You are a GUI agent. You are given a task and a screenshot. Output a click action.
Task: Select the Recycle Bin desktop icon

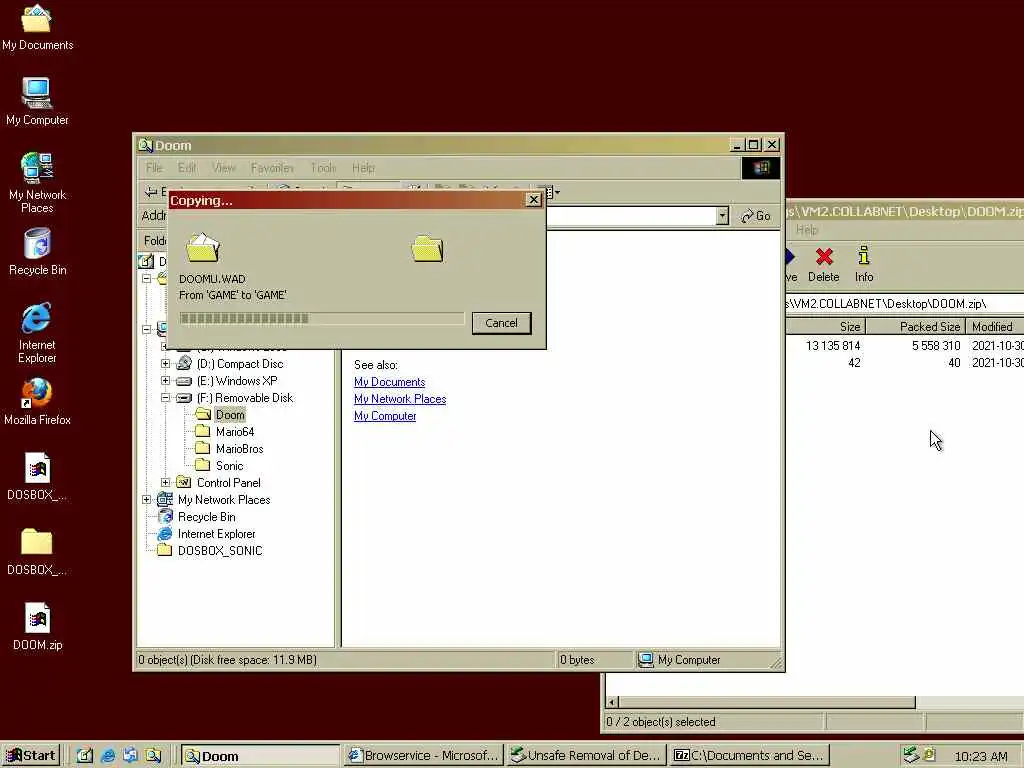pyautogui.click(x=37, y=252)
